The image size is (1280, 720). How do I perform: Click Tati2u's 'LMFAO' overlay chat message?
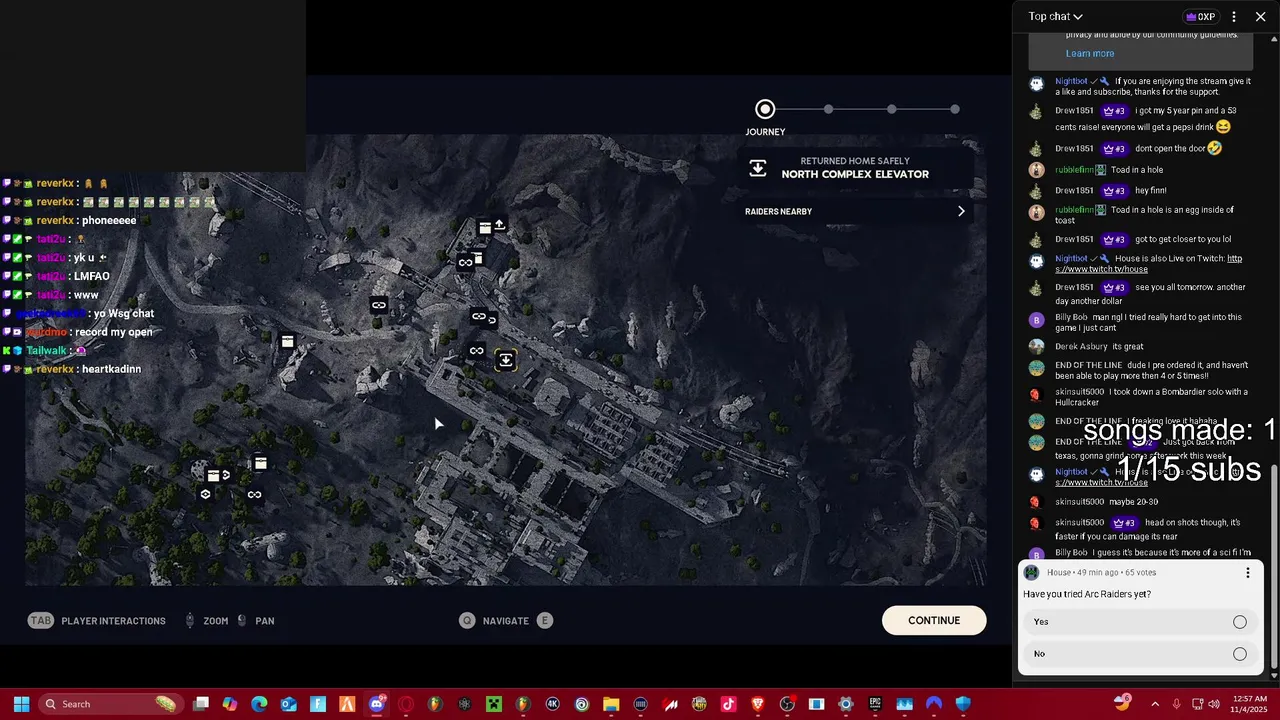tap(92, 277)
